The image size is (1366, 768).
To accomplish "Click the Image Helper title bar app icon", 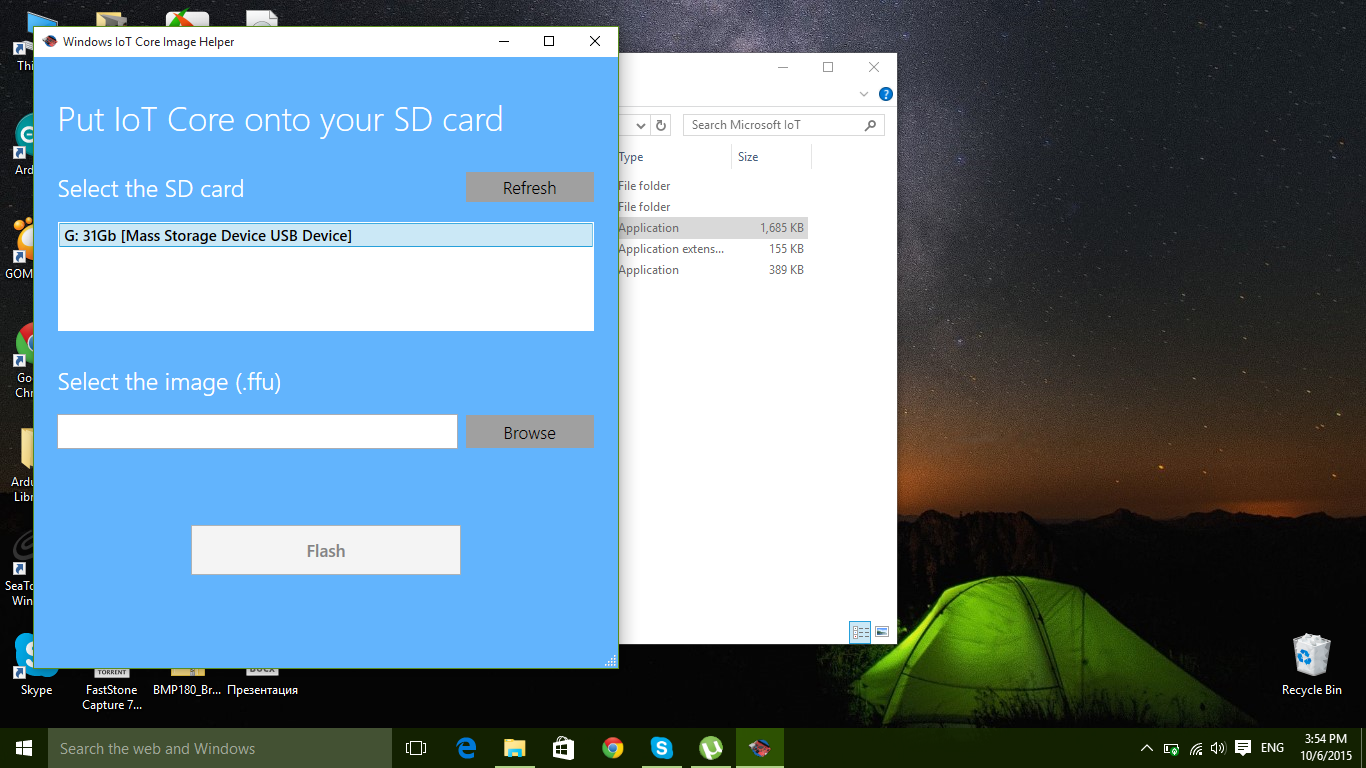I will point(50,41).
